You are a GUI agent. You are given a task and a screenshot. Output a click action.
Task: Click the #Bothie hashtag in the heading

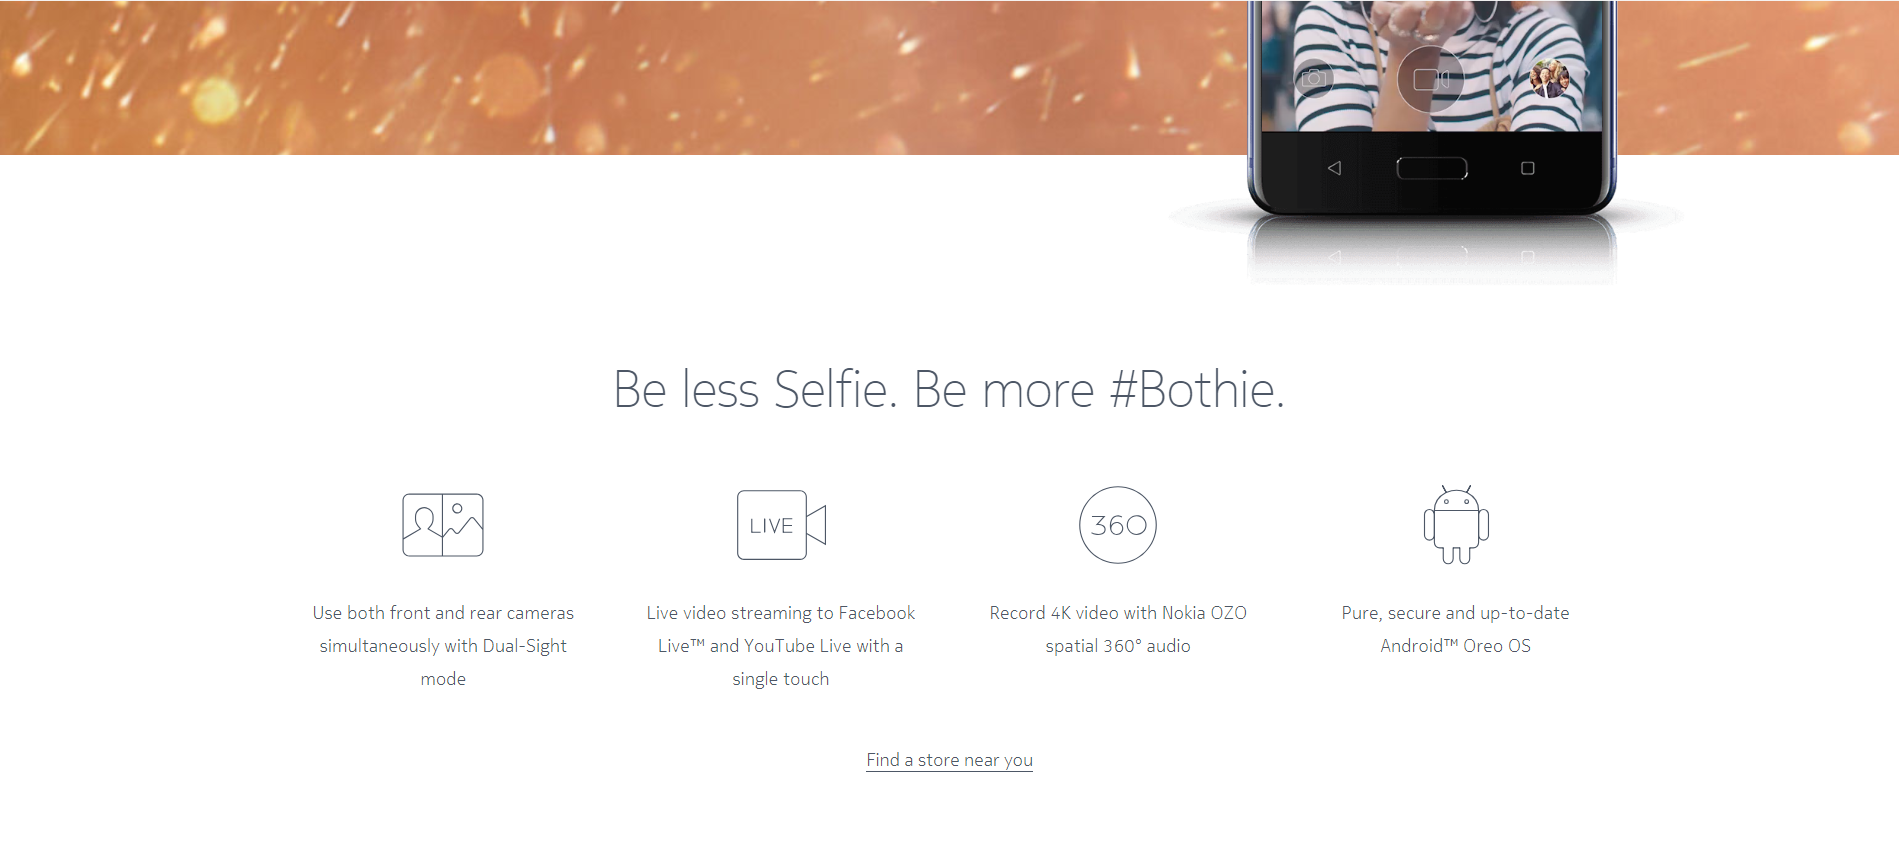1197,389
